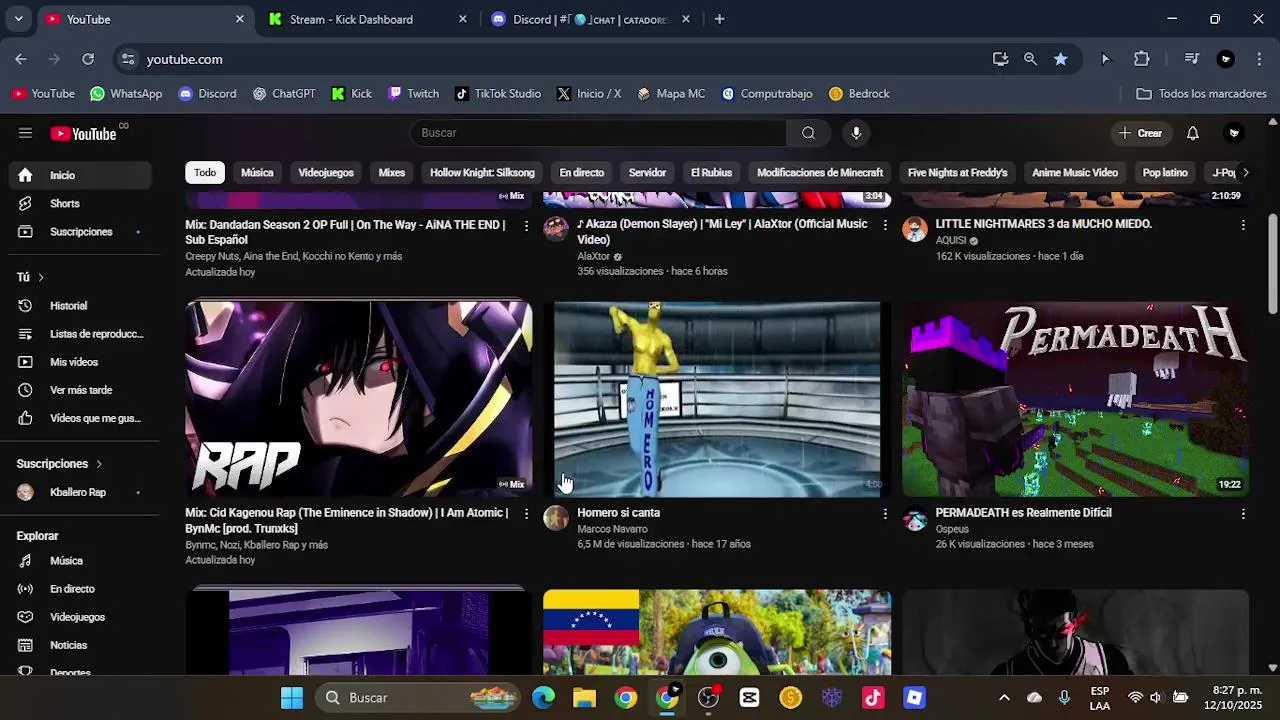Screen dimensions: 1280x720
Task: Open the Ospeus channel avatar
Action: click(915, 518)
